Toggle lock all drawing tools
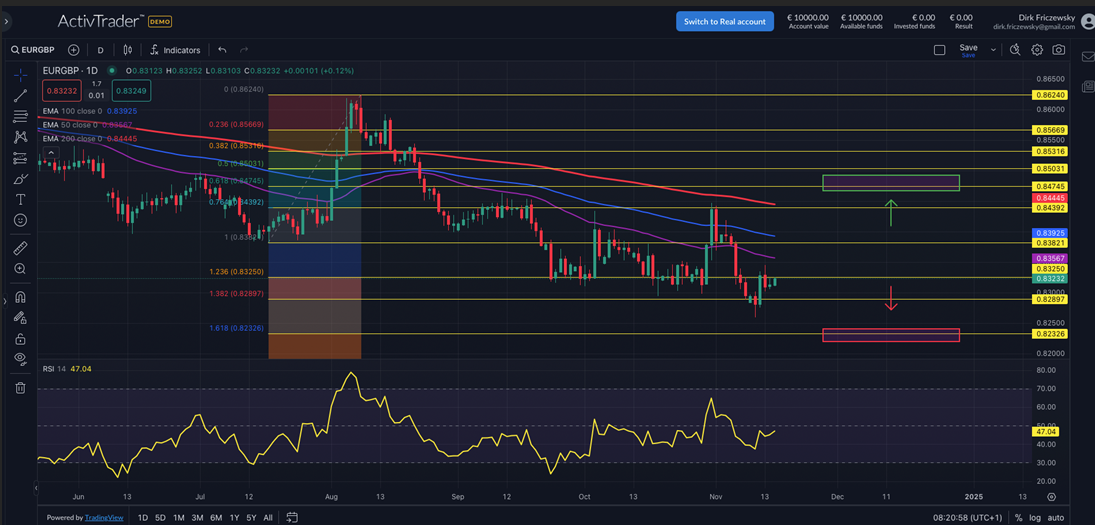 point(20,339)
